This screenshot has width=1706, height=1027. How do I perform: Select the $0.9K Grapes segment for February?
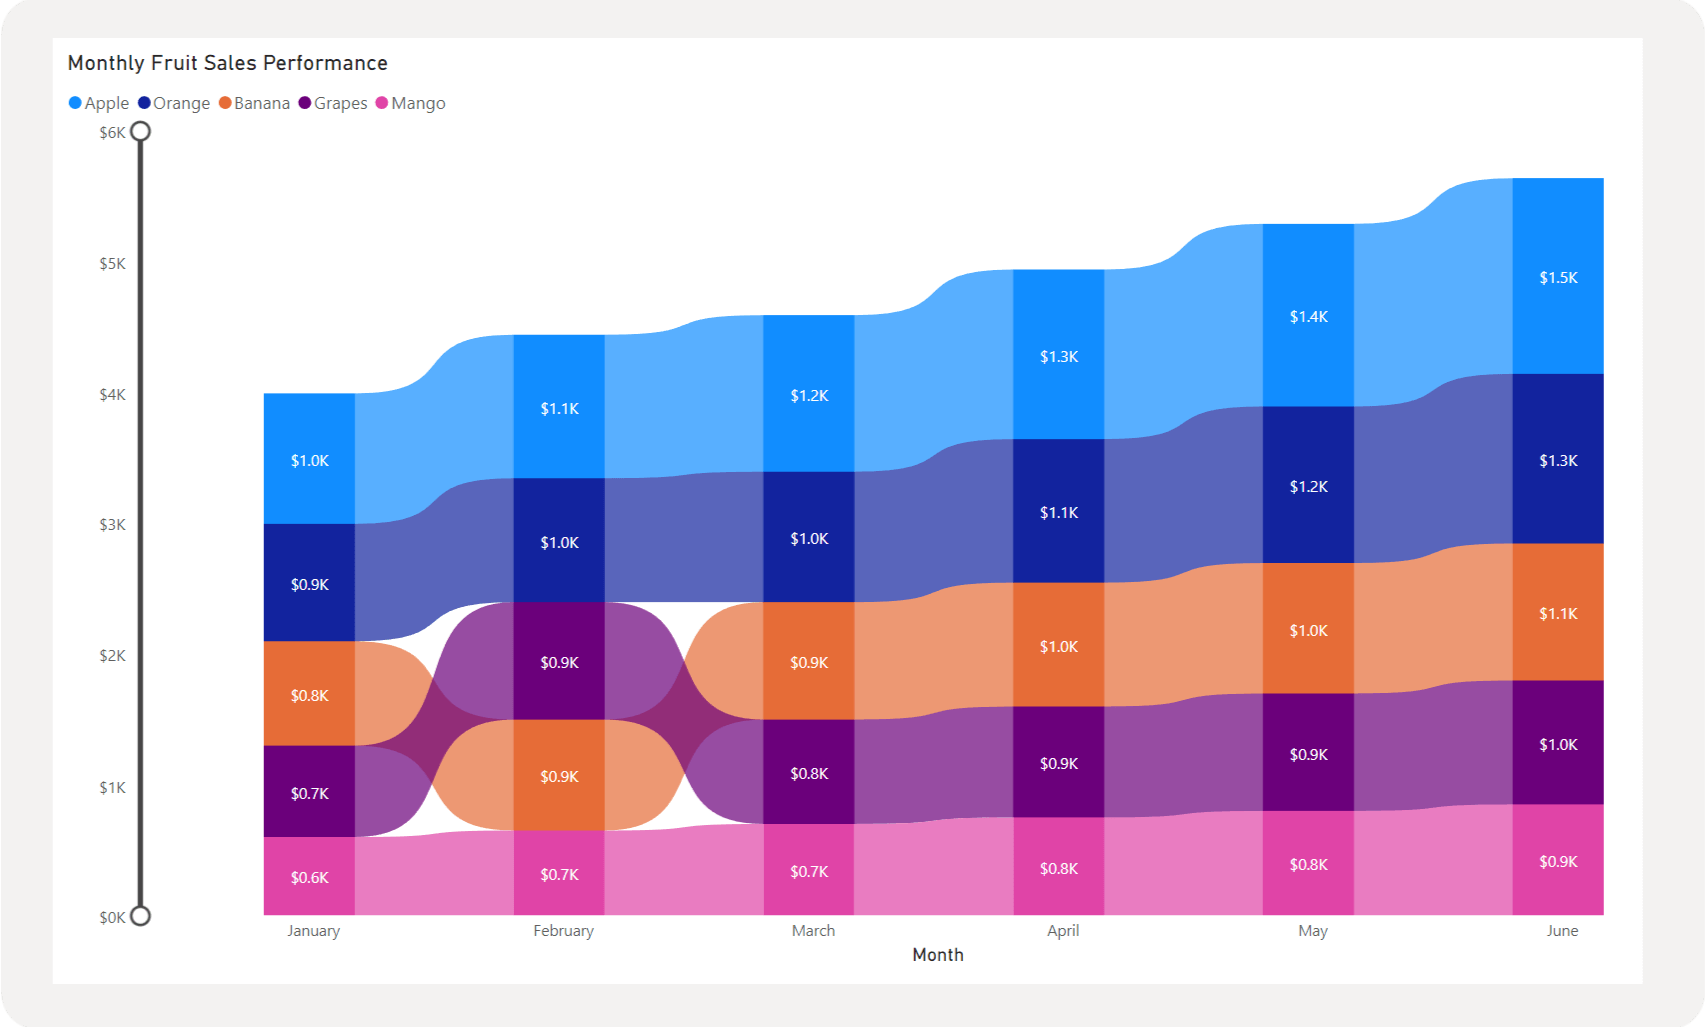(x=561, y=662)
